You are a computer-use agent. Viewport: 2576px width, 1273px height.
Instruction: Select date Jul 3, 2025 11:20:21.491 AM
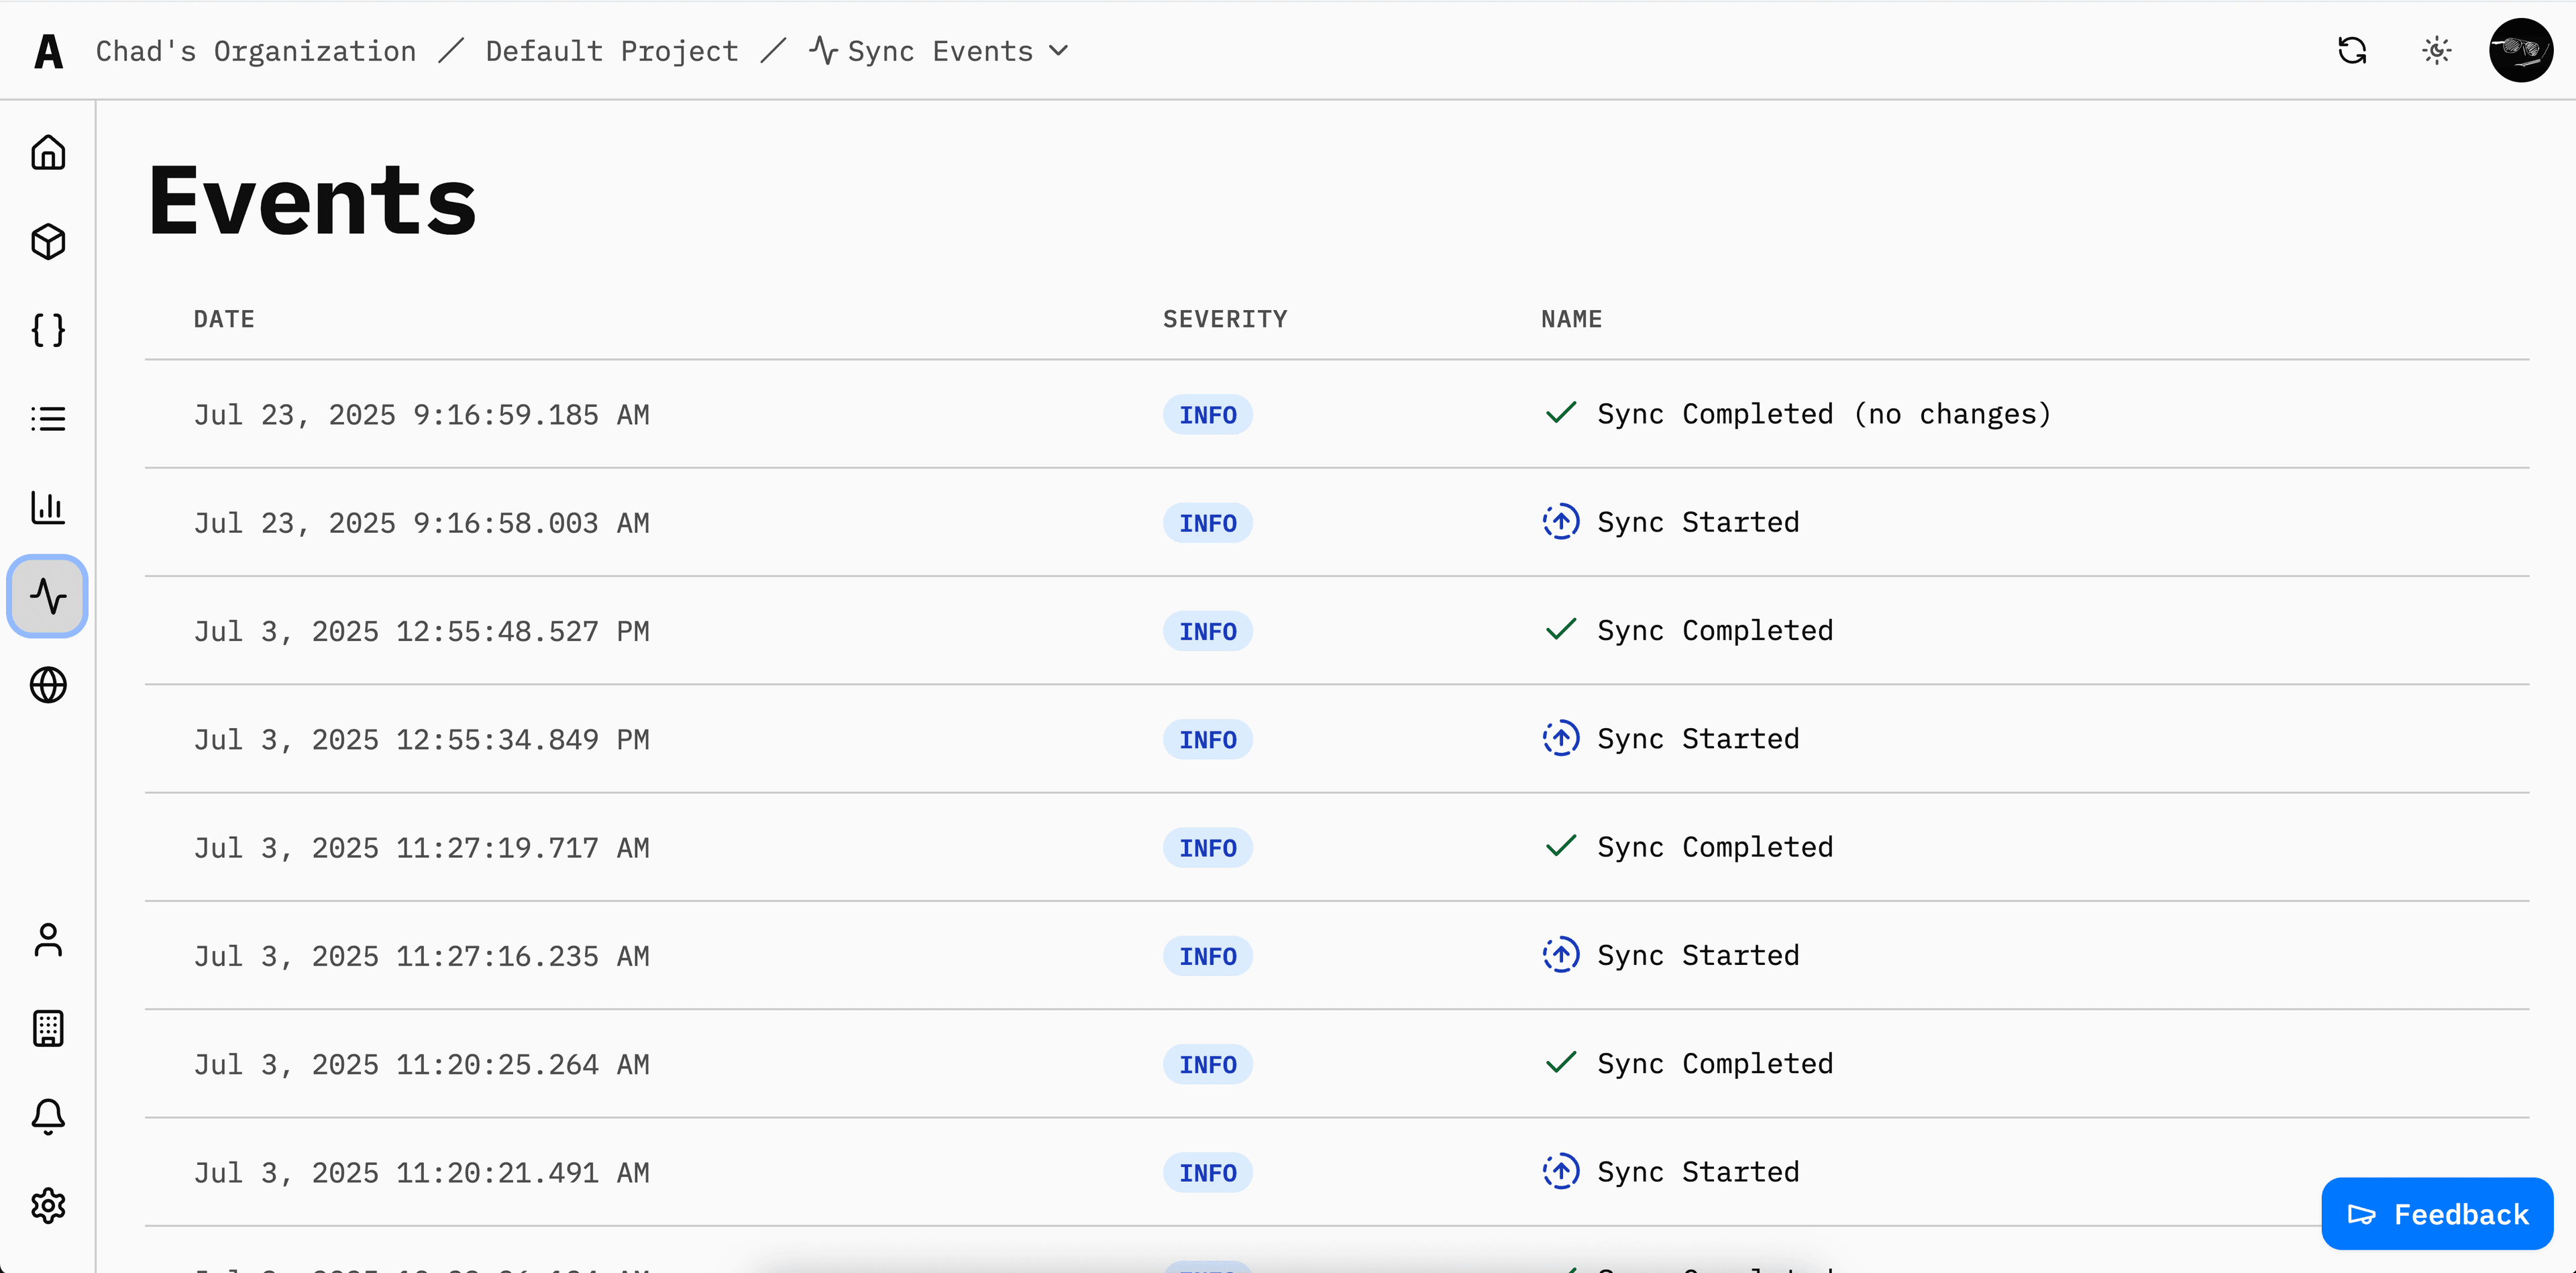click(422, 1173)
